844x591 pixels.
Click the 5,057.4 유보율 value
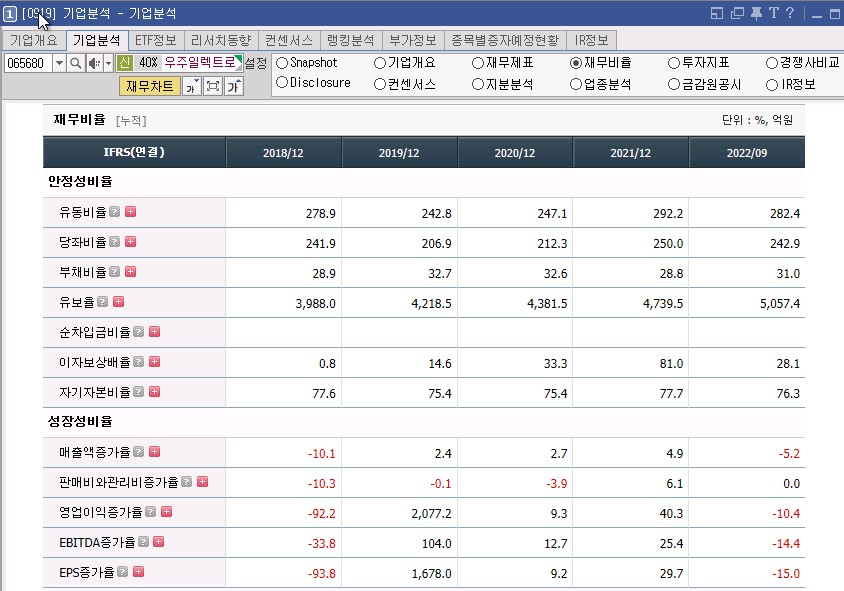point(779,304)
